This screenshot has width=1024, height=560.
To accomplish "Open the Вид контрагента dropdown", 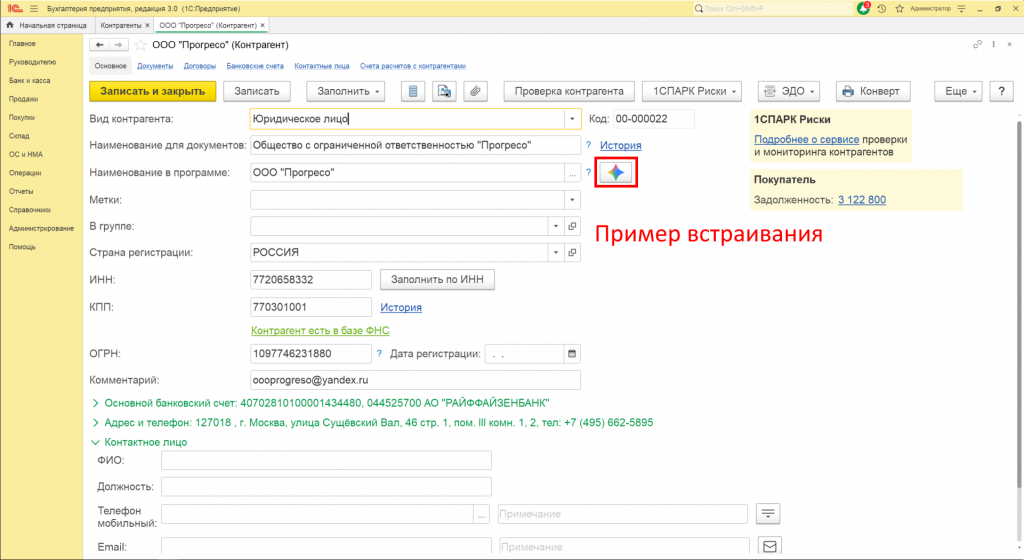I will click(x=572, y=119).
